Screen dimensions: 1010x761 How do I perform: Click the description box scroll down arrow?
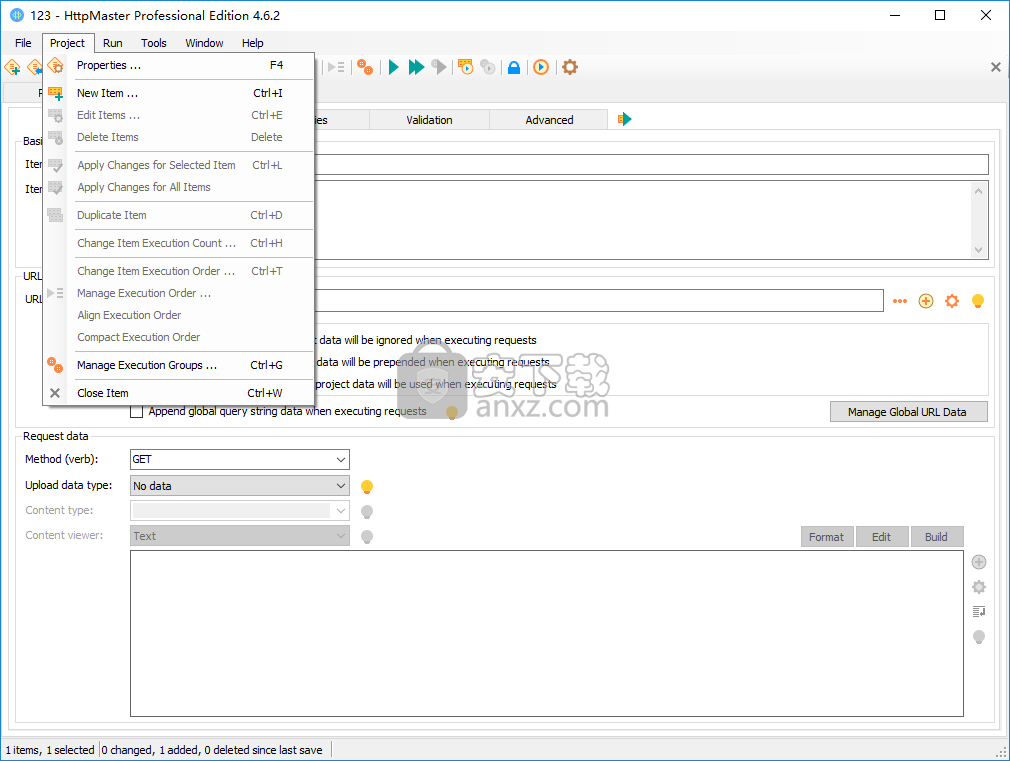tap(978, 250)
